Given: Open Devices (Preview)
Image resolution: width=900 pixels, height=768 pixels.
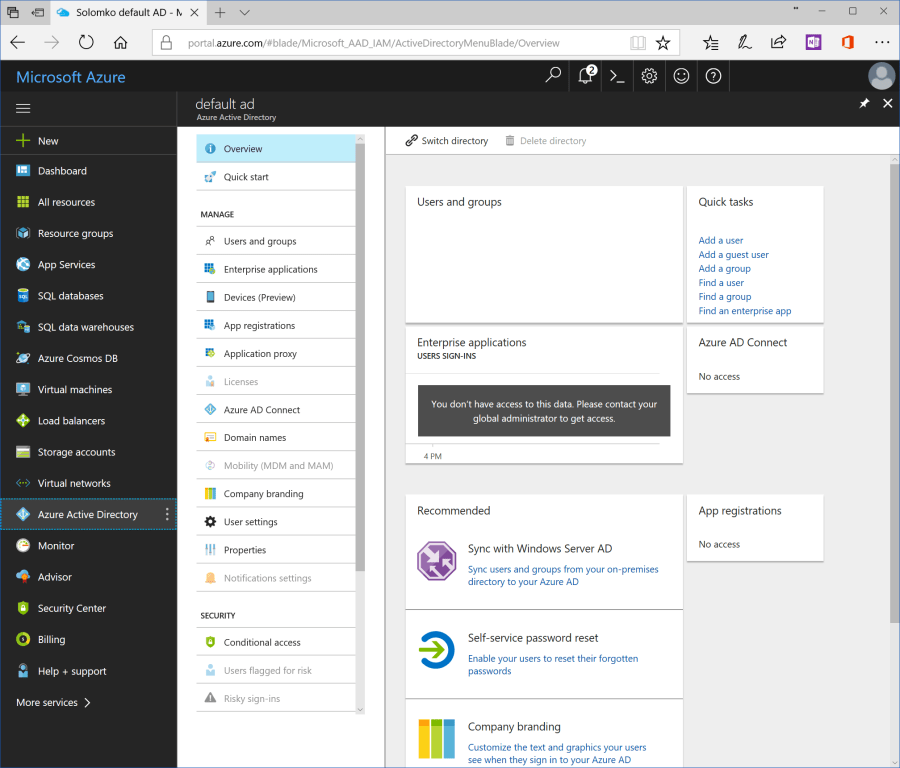Looking at the screenshot, I should coord(276,297).
